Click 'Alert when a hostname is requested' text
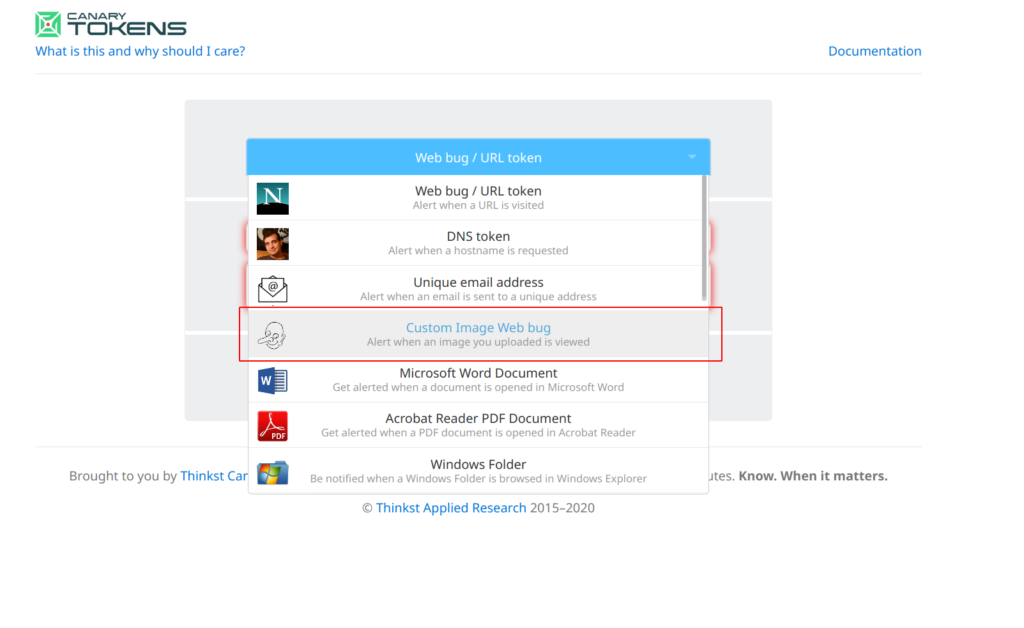 coord(478,251)
